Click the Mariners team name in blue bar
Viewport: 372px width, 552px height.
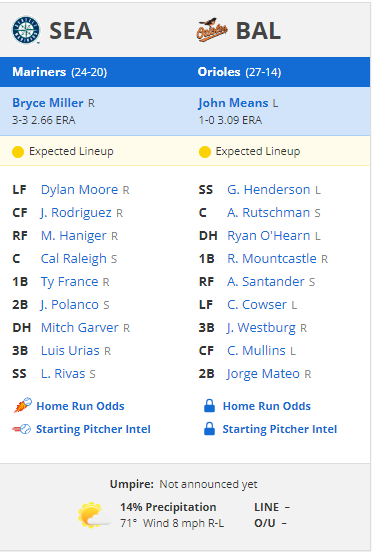pyautogui.click(x=39, y=72)
